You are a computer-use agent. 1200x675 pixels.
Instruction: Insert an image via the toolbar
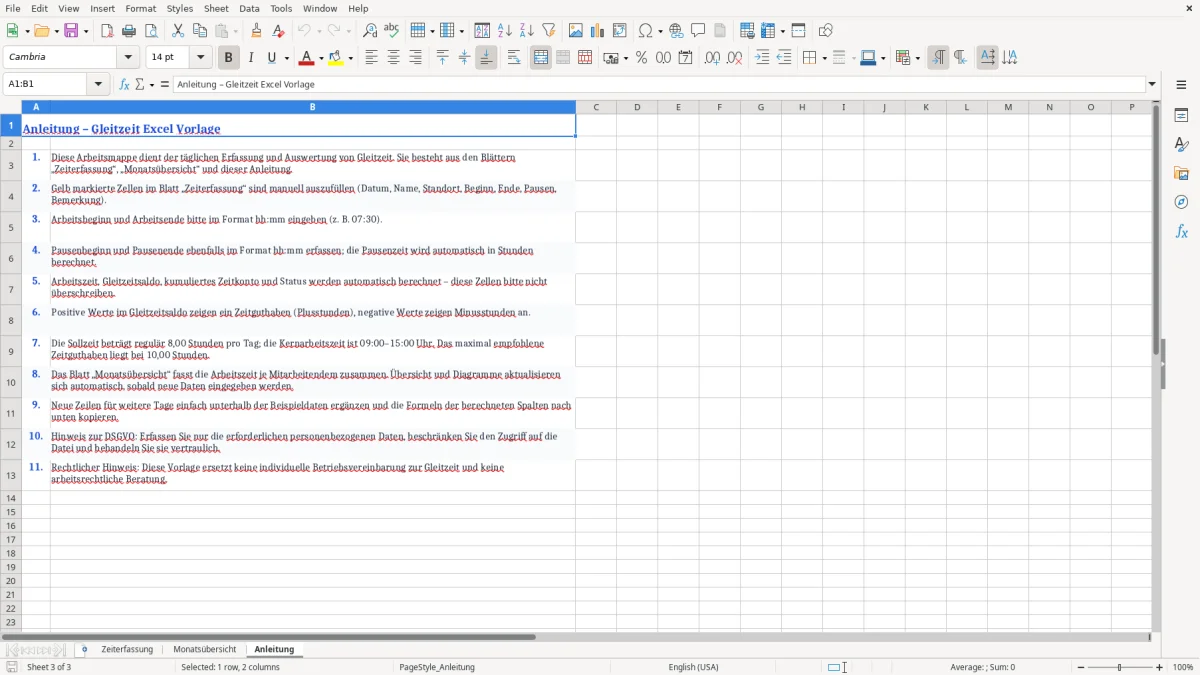576,31
